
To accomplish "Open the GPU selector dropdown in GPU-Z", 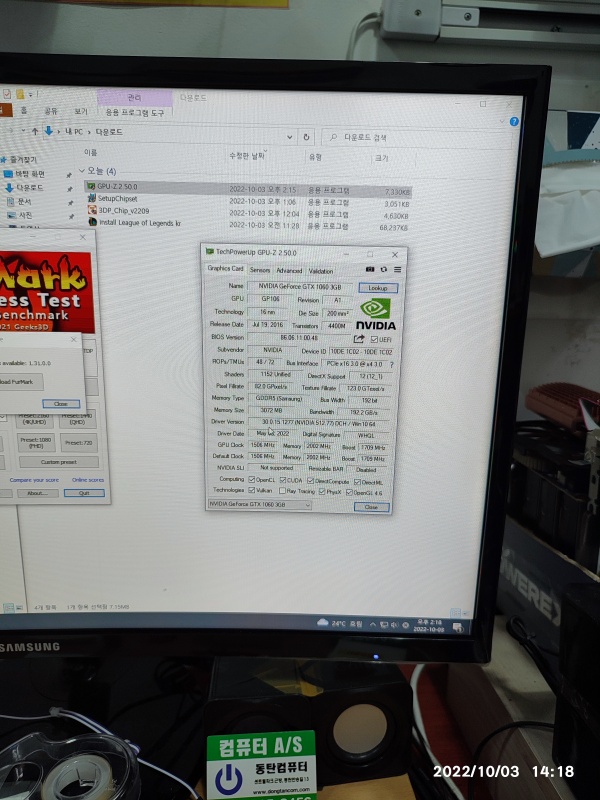I will point(259,504).
